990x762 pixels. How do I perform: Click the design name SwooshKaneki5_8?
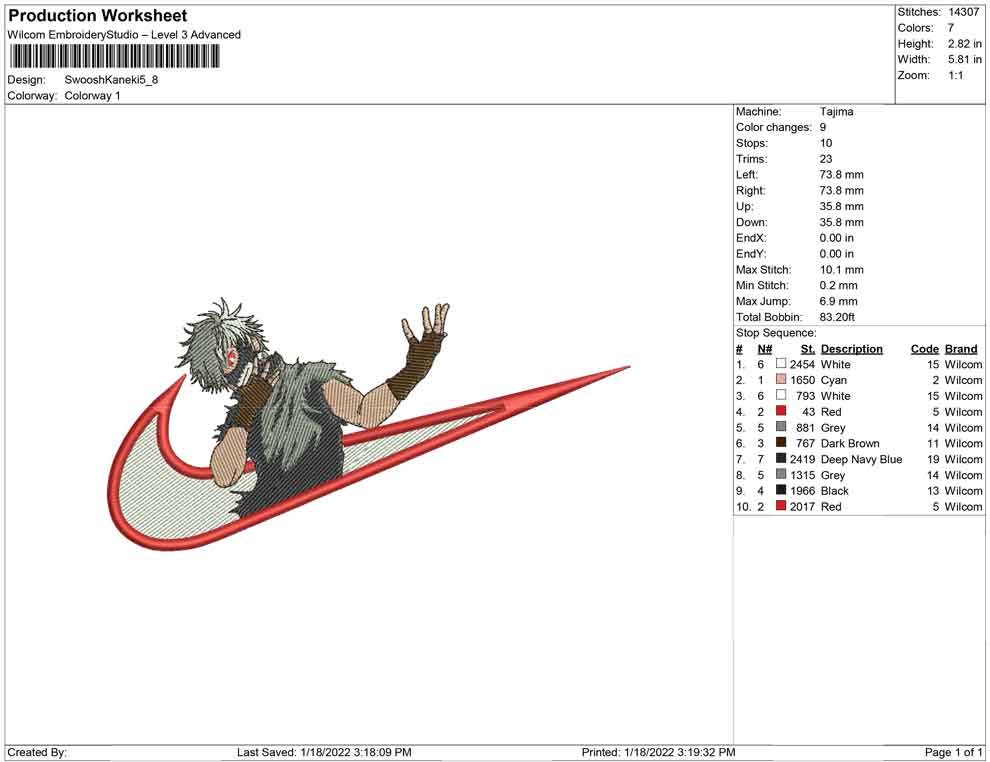click(111, 80)
